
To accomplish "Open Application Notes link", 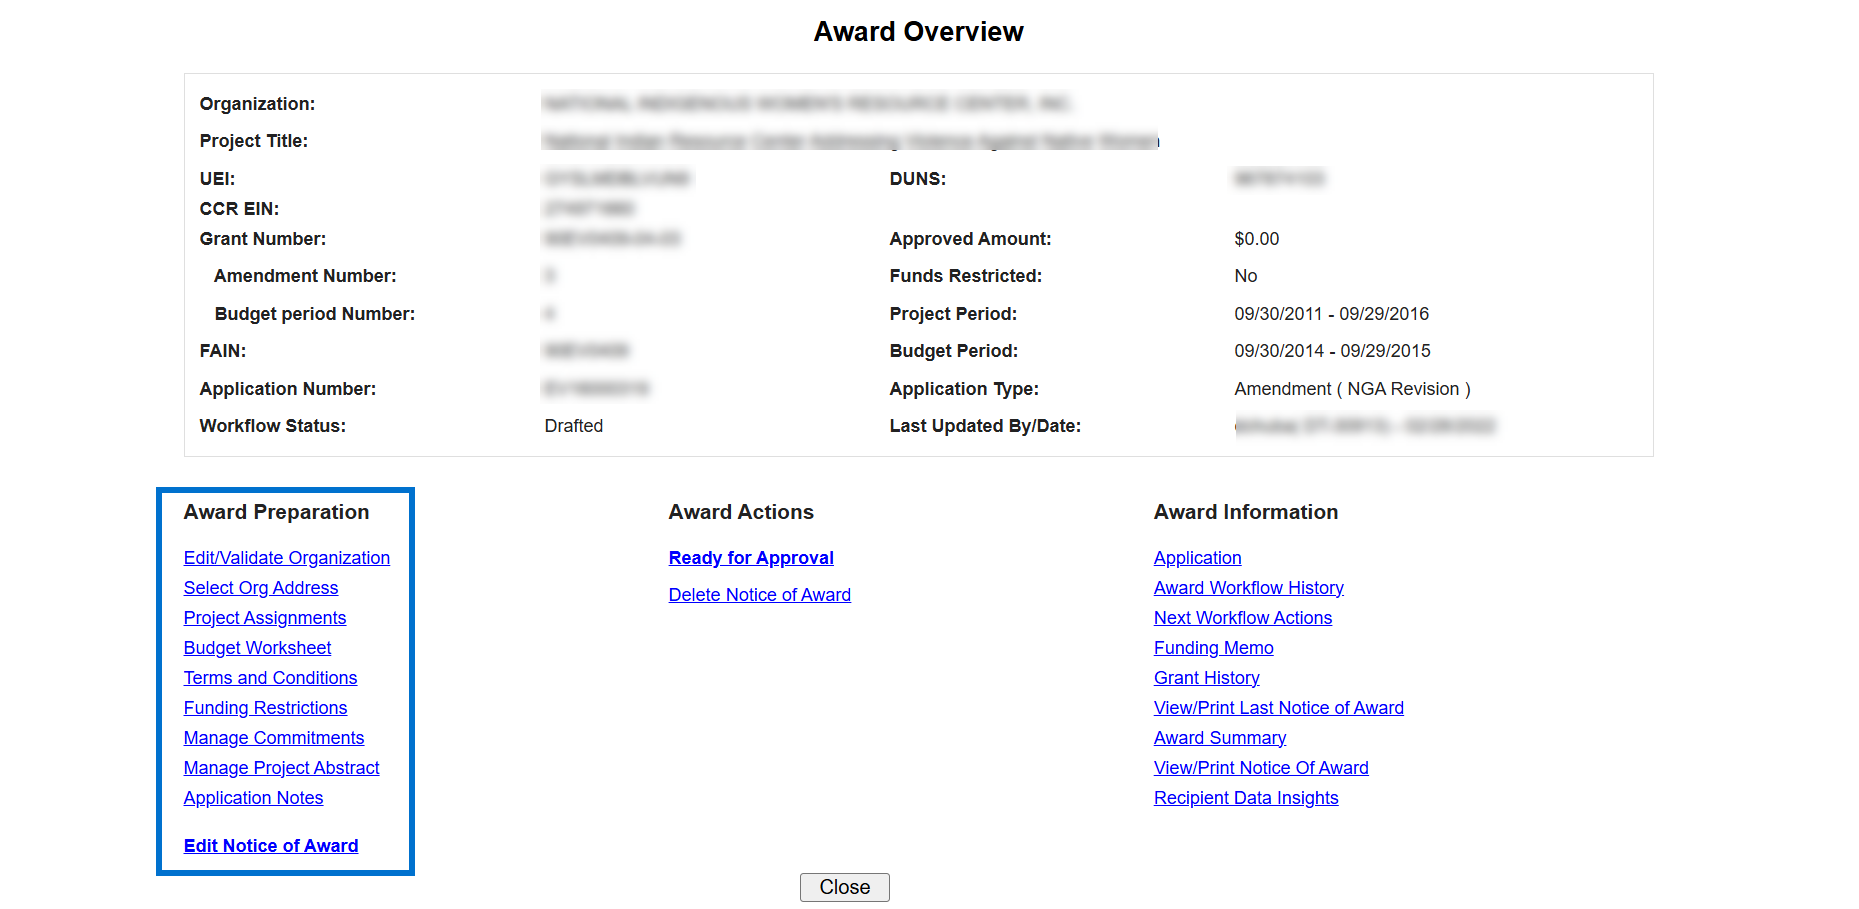I will 253,798.
